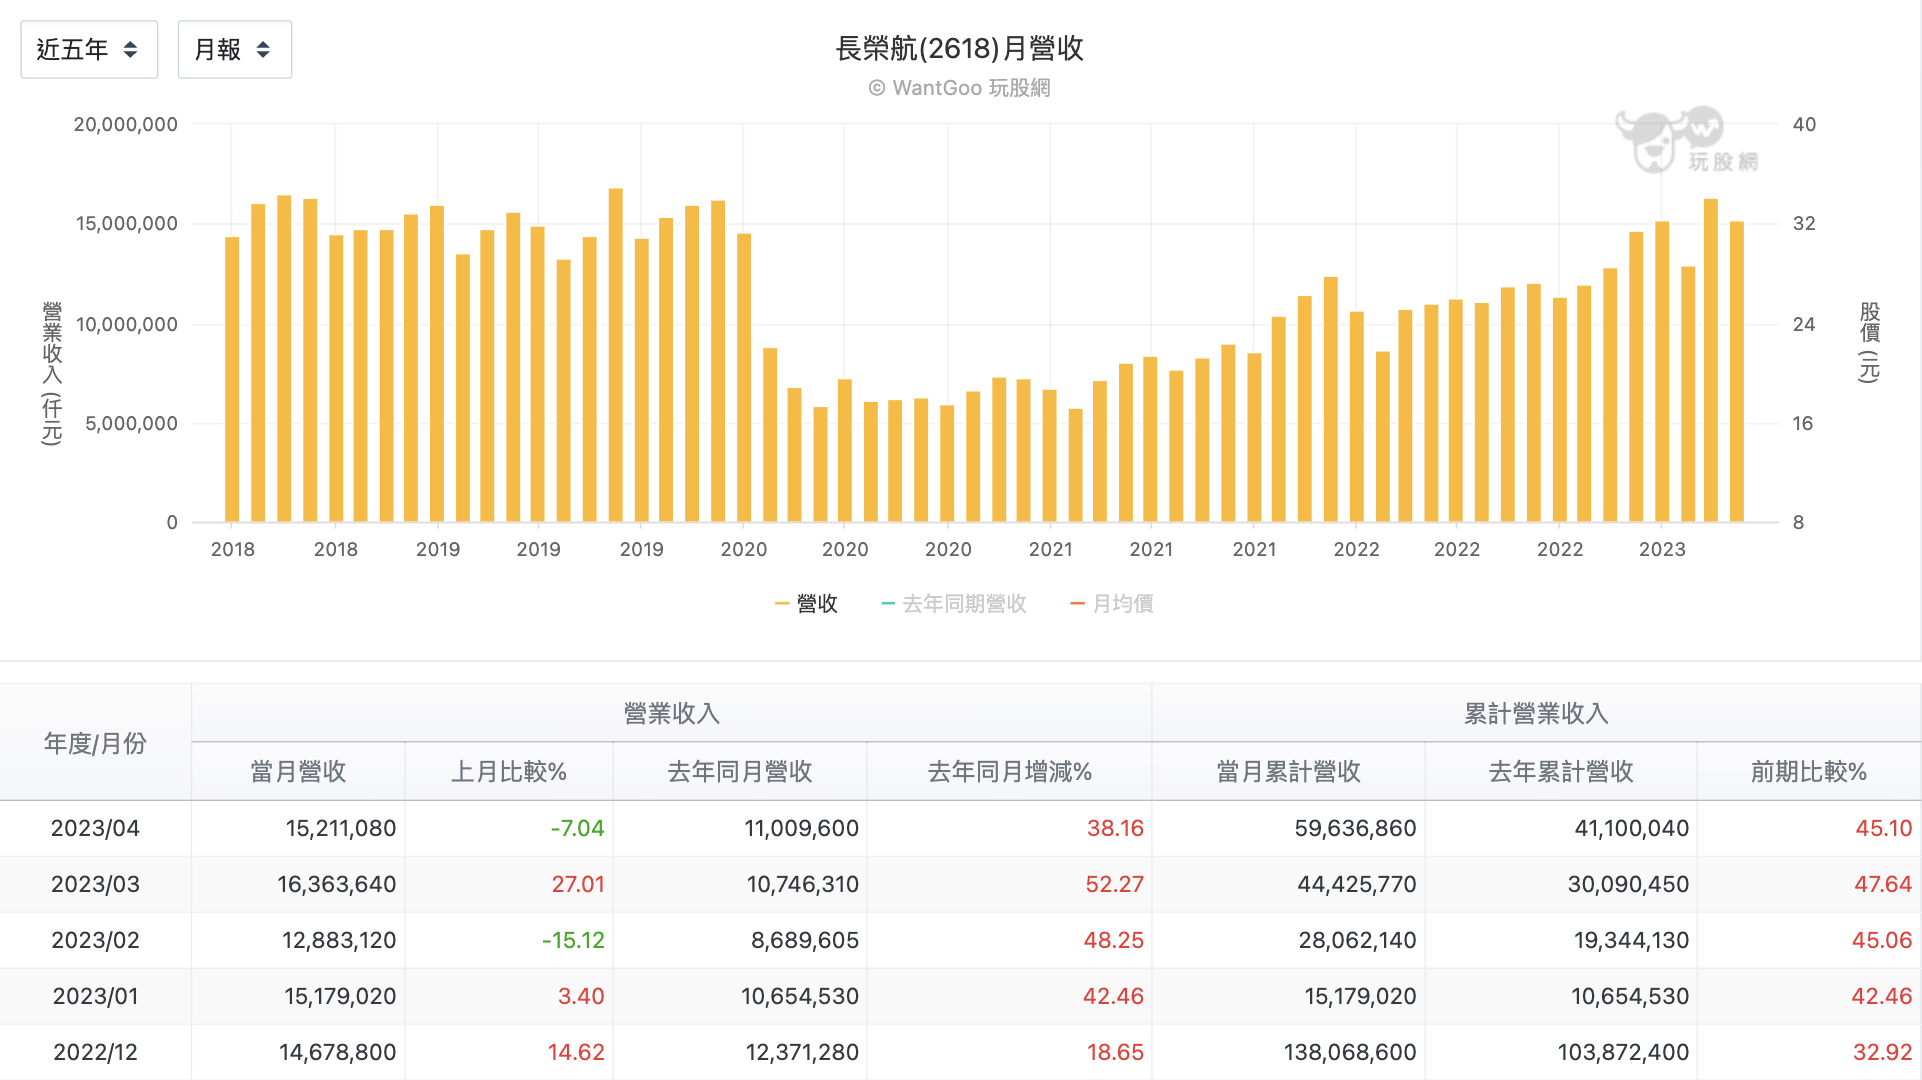1922x1080 pixels.
Task: Select the 2022/12 row label
Action: point(95,1052)
